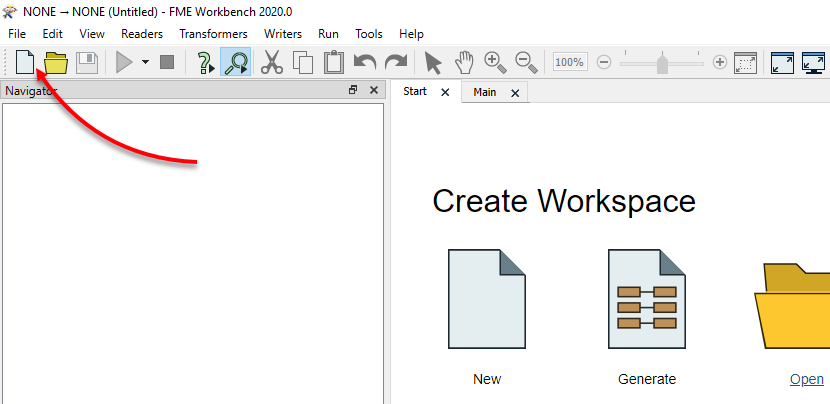Toggle the prompt for parameters icon
The height and width of the screenshot is (404, 830).
[x=204, y=62]
